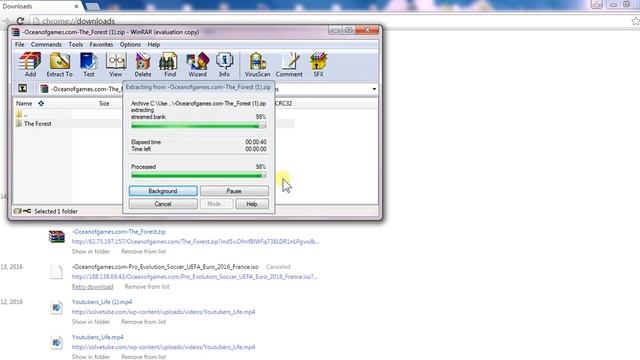This screenshot has width=640, height=360.
Task: Open the Tools menu
Action: coord(76,44)
